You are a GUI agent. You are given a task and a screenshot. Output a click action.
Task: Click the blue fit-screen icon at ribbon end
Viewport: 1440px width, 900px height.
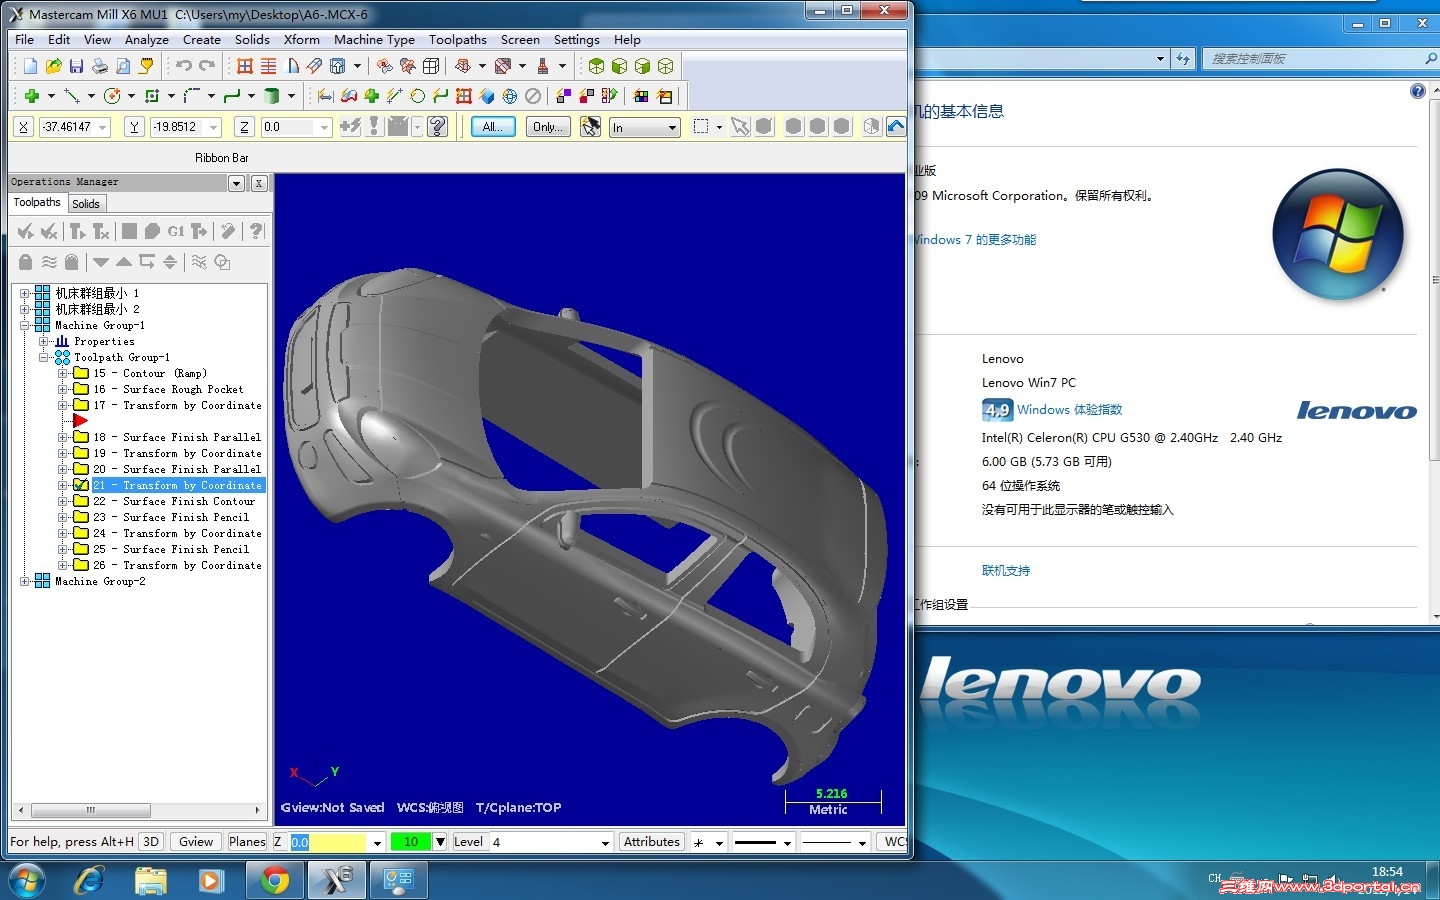[896, 126]
